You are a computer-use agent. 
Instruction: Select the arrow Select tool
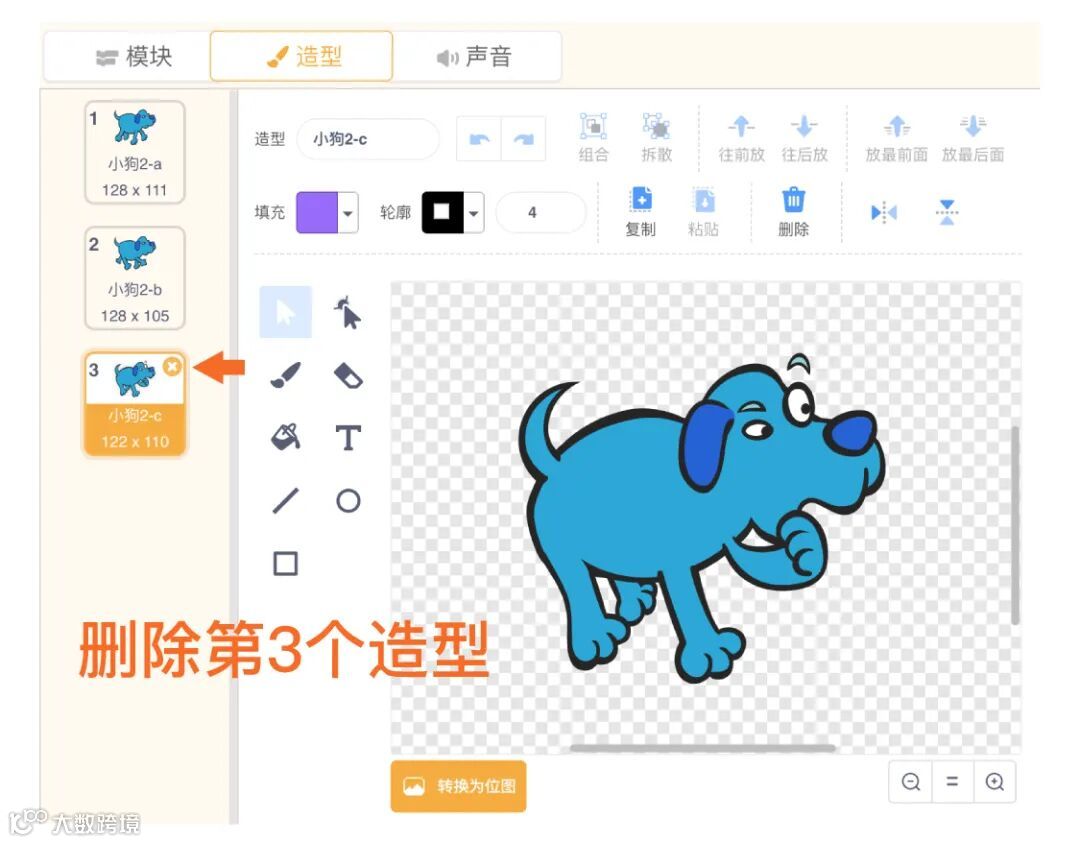coord(285,312)
